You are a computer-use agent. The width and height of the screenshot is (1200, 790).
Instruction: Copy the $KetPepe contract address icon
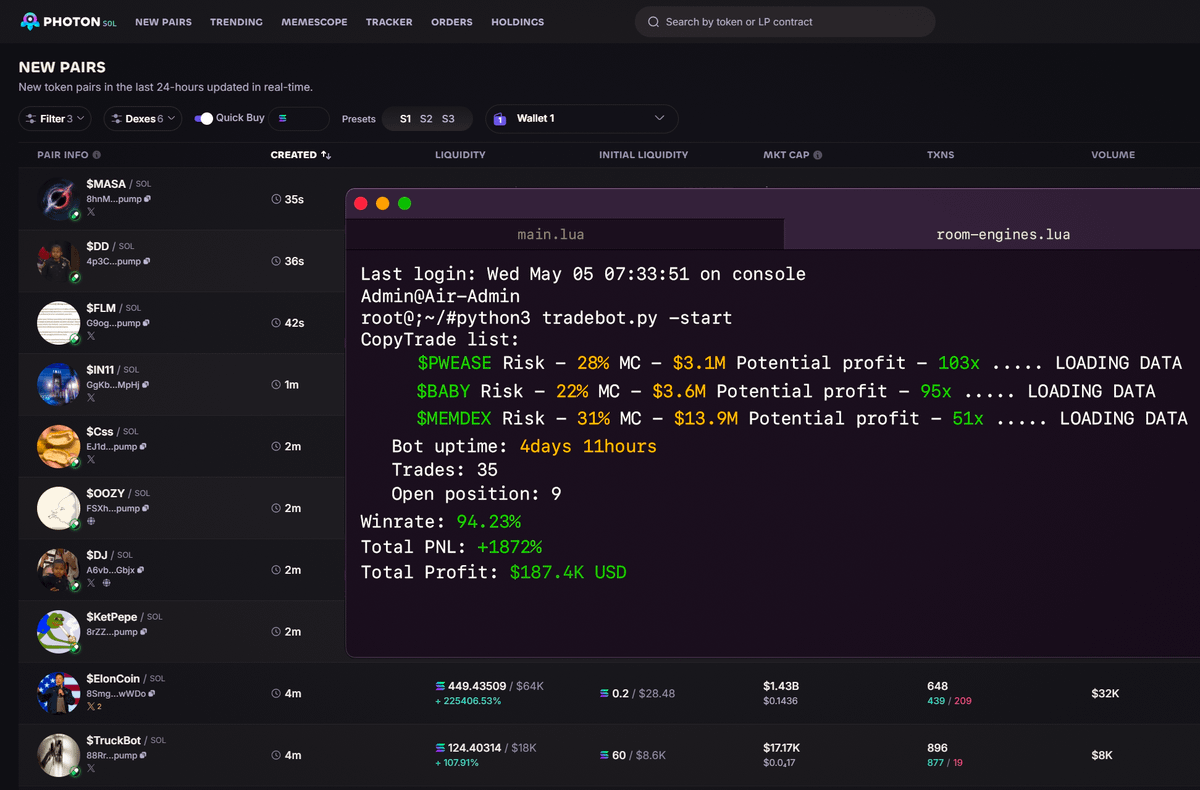(146, 632)
